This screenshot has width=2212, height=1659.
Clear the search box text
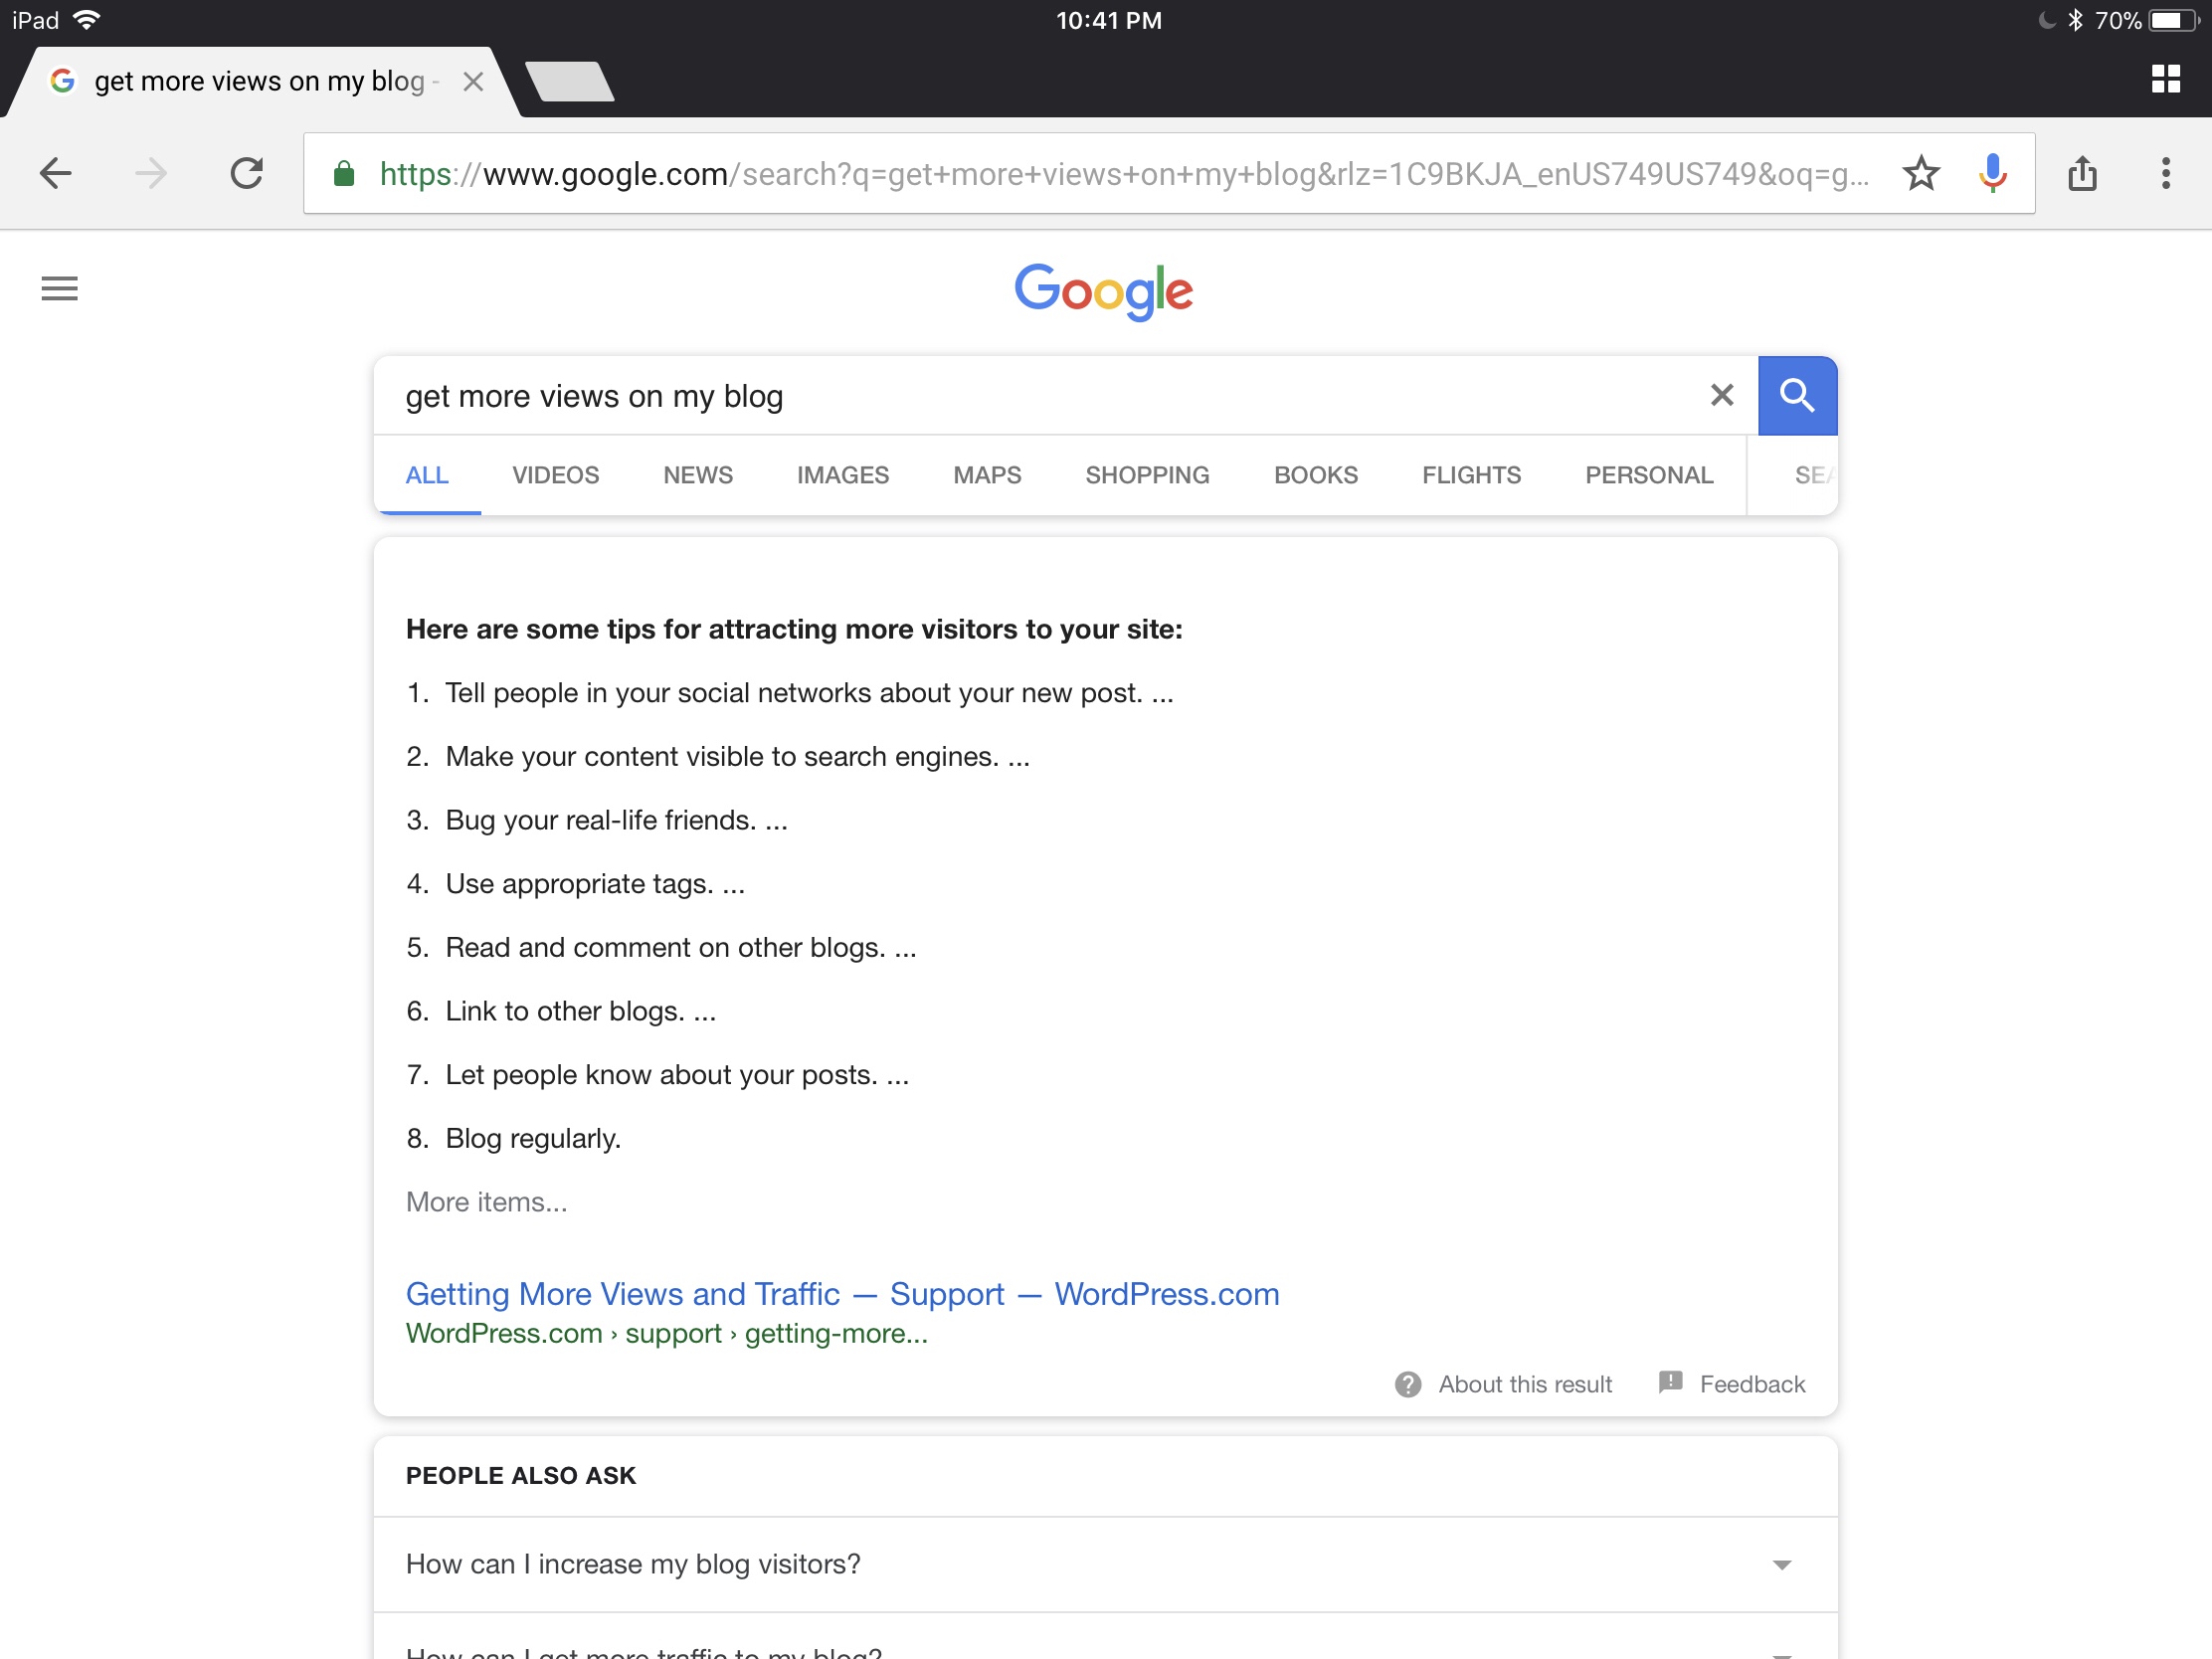[x=1721, y=396]
